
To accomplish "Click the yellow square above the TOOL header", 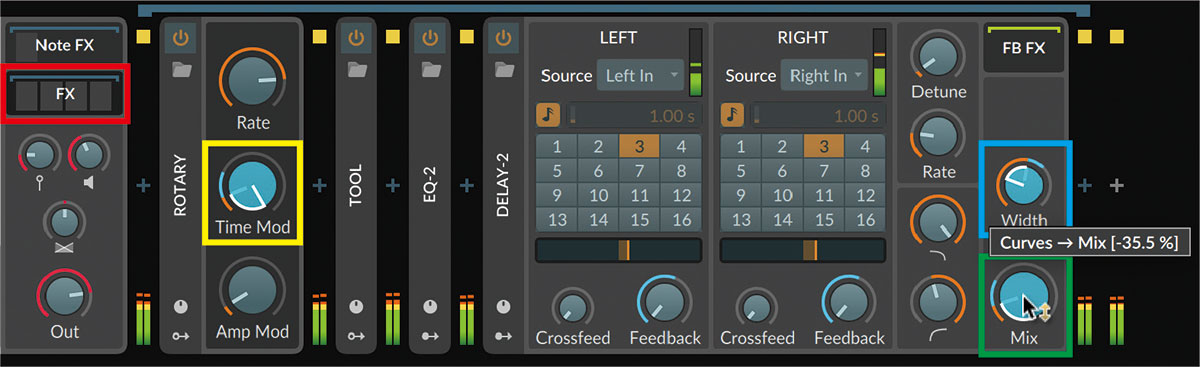I will tap(319, 38).
